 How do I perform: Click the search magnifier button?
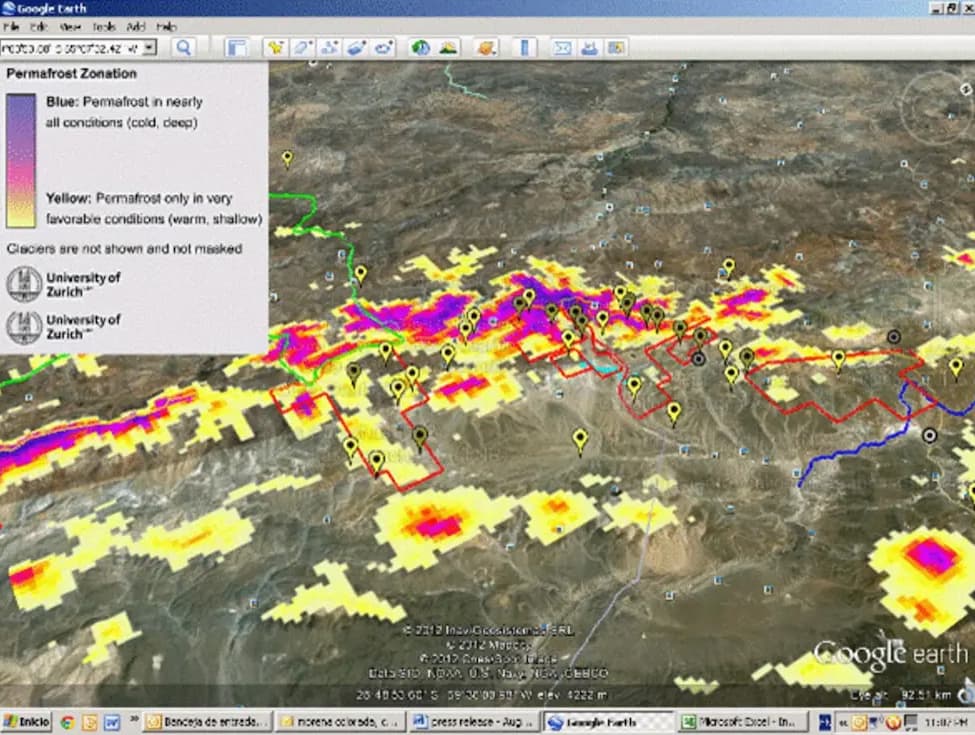pyautogui.click(x=184, y=47)
